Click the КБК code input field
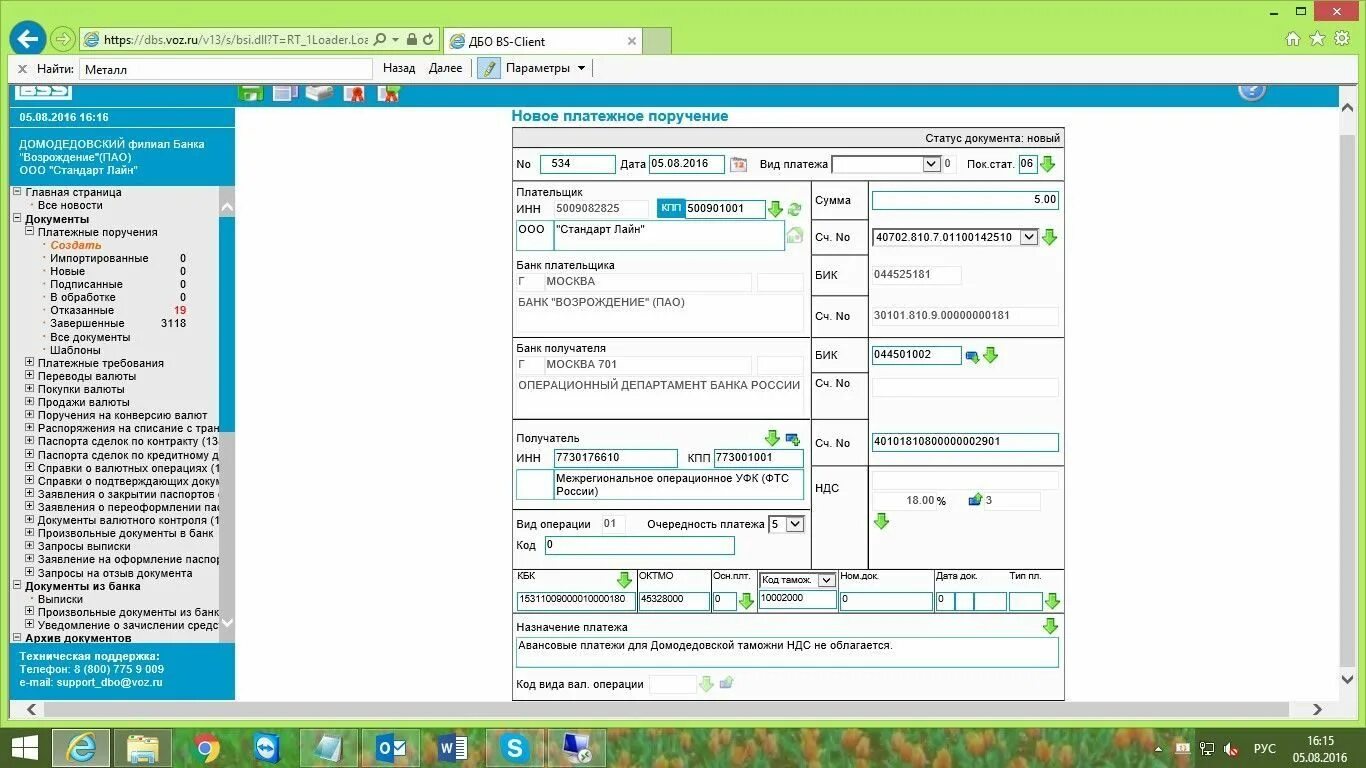The width and height of the screenshot is (1366, 768). click(576, 600)
